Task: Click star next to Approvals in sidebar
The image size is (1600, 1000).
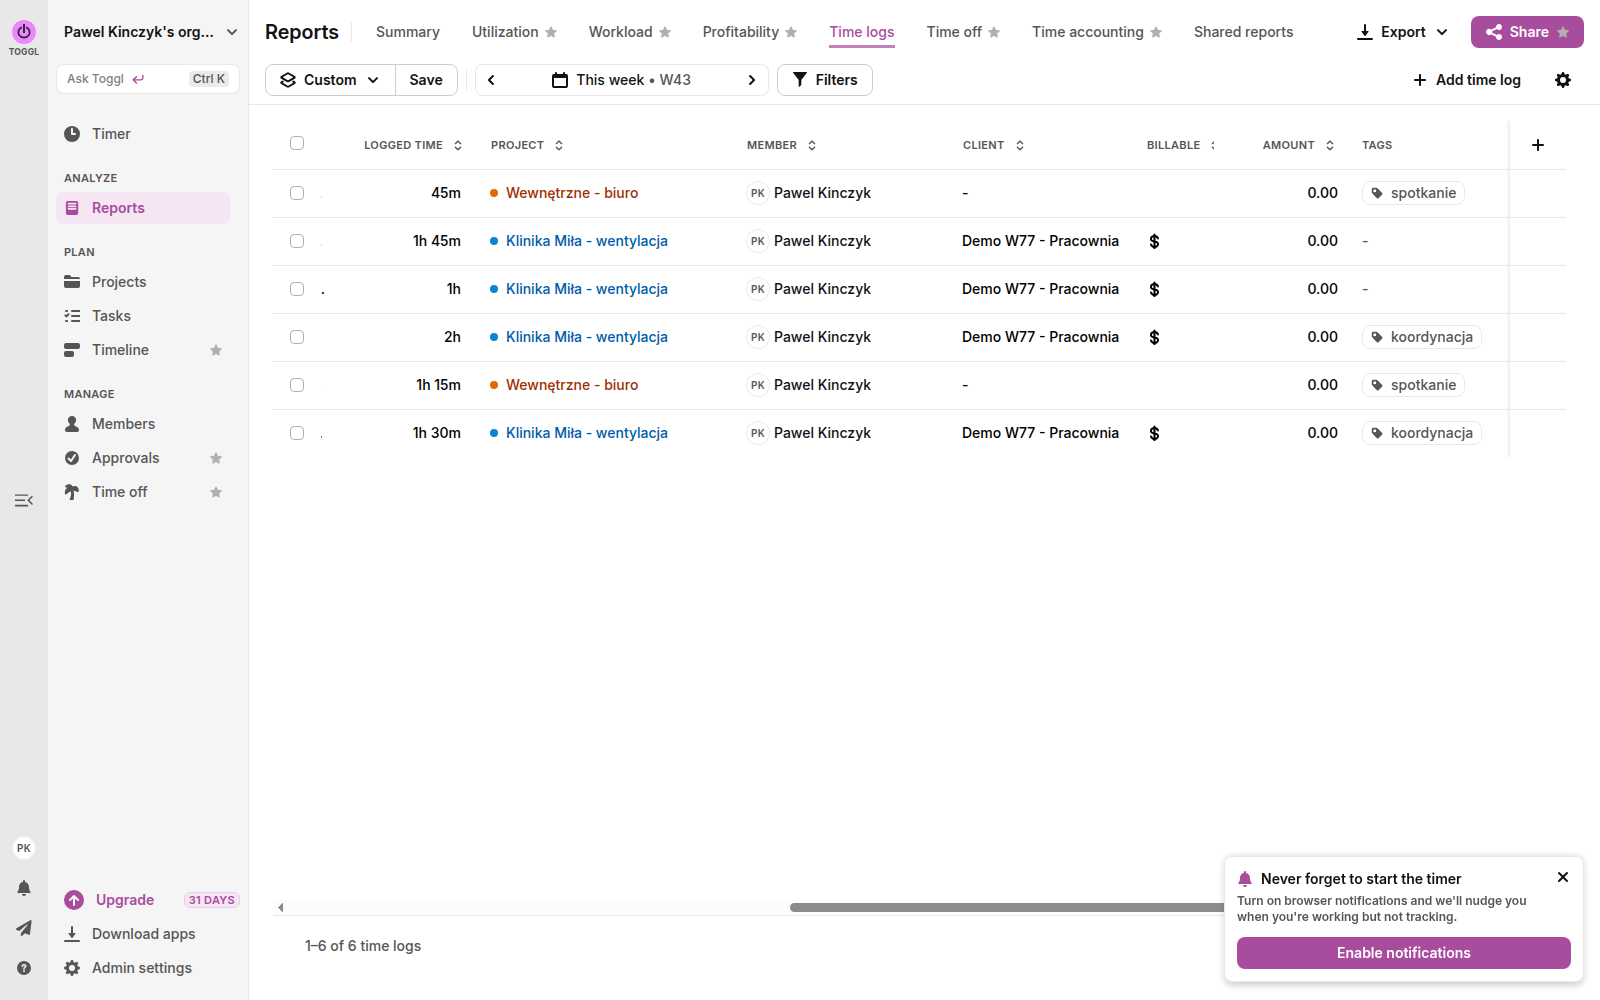Action: [x=216, y=458]
